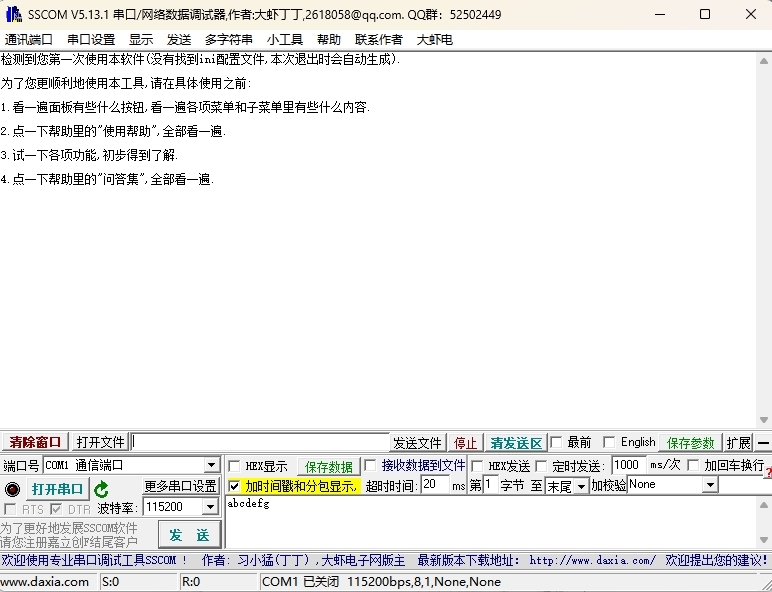Open the 多字符串 menu
Image resolution: width=772 pixels, height=592 pixels.
click(228, 39)
